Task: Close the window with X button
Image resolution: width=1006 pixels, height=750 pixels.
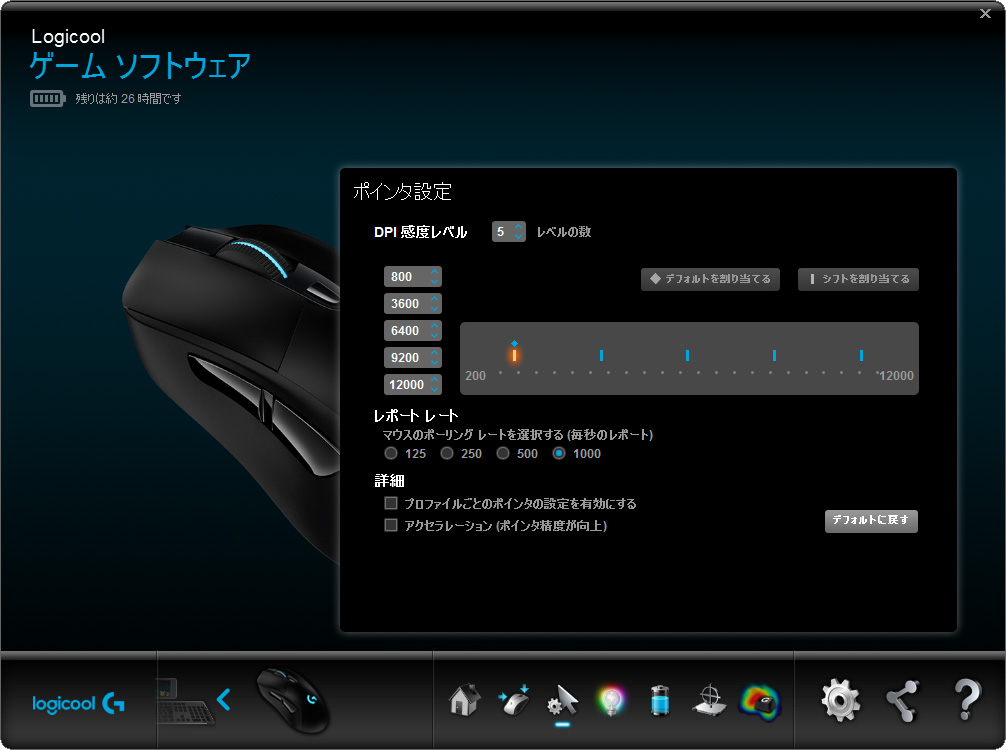Action: point(985,13)
